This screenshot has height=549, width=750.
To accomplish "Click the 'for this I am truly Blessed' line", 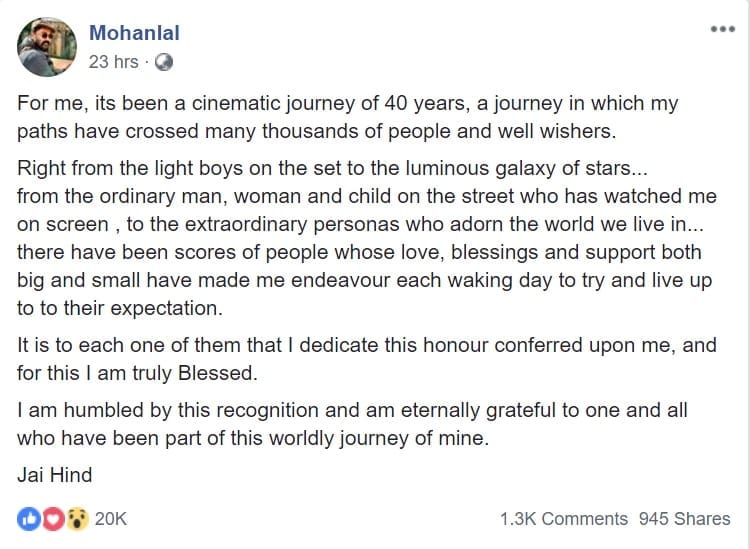I will (x=137, y=373).
